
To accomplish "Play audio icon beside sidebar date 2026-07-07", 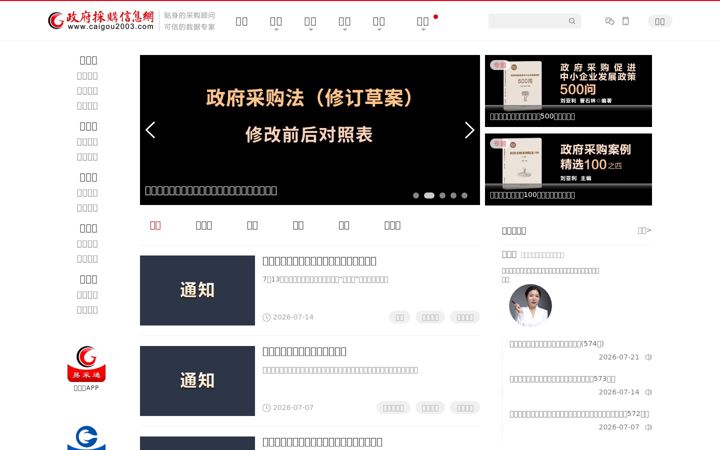I will [648, 427].
